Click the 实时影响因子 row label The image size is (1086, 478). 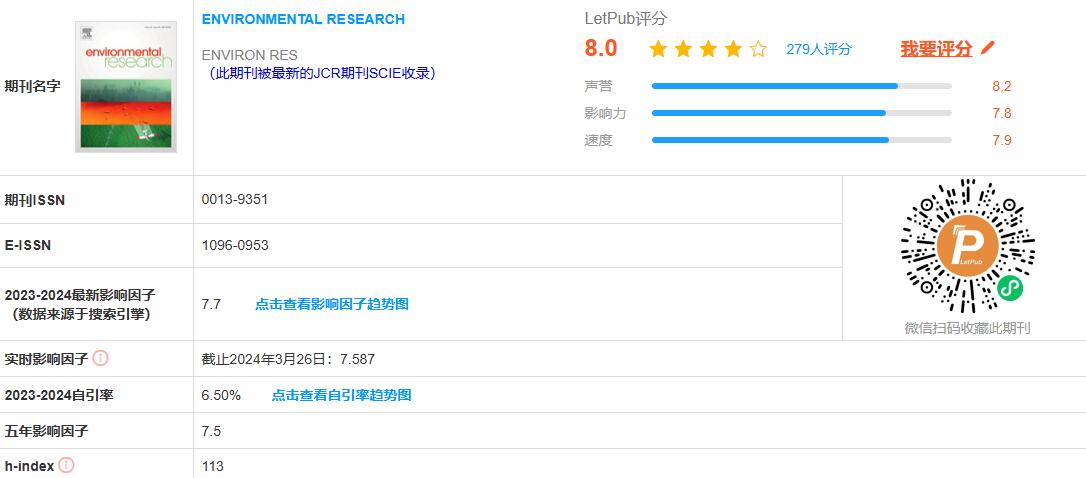pyautogui.click(x=46, y=359)
